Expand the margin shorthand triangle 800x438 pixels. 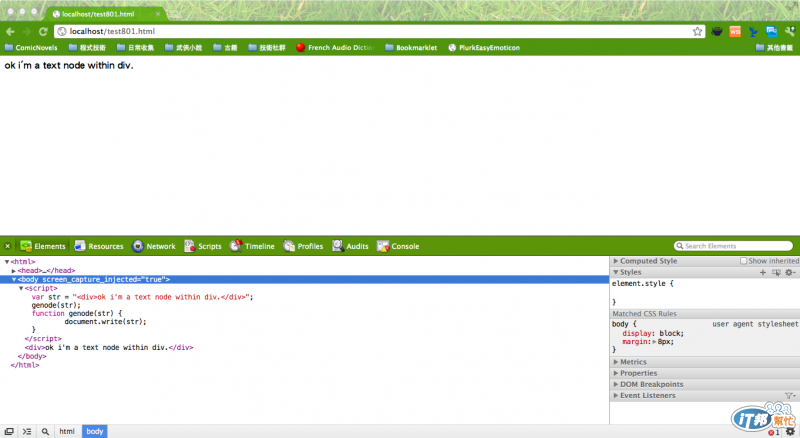coord(654,342)
